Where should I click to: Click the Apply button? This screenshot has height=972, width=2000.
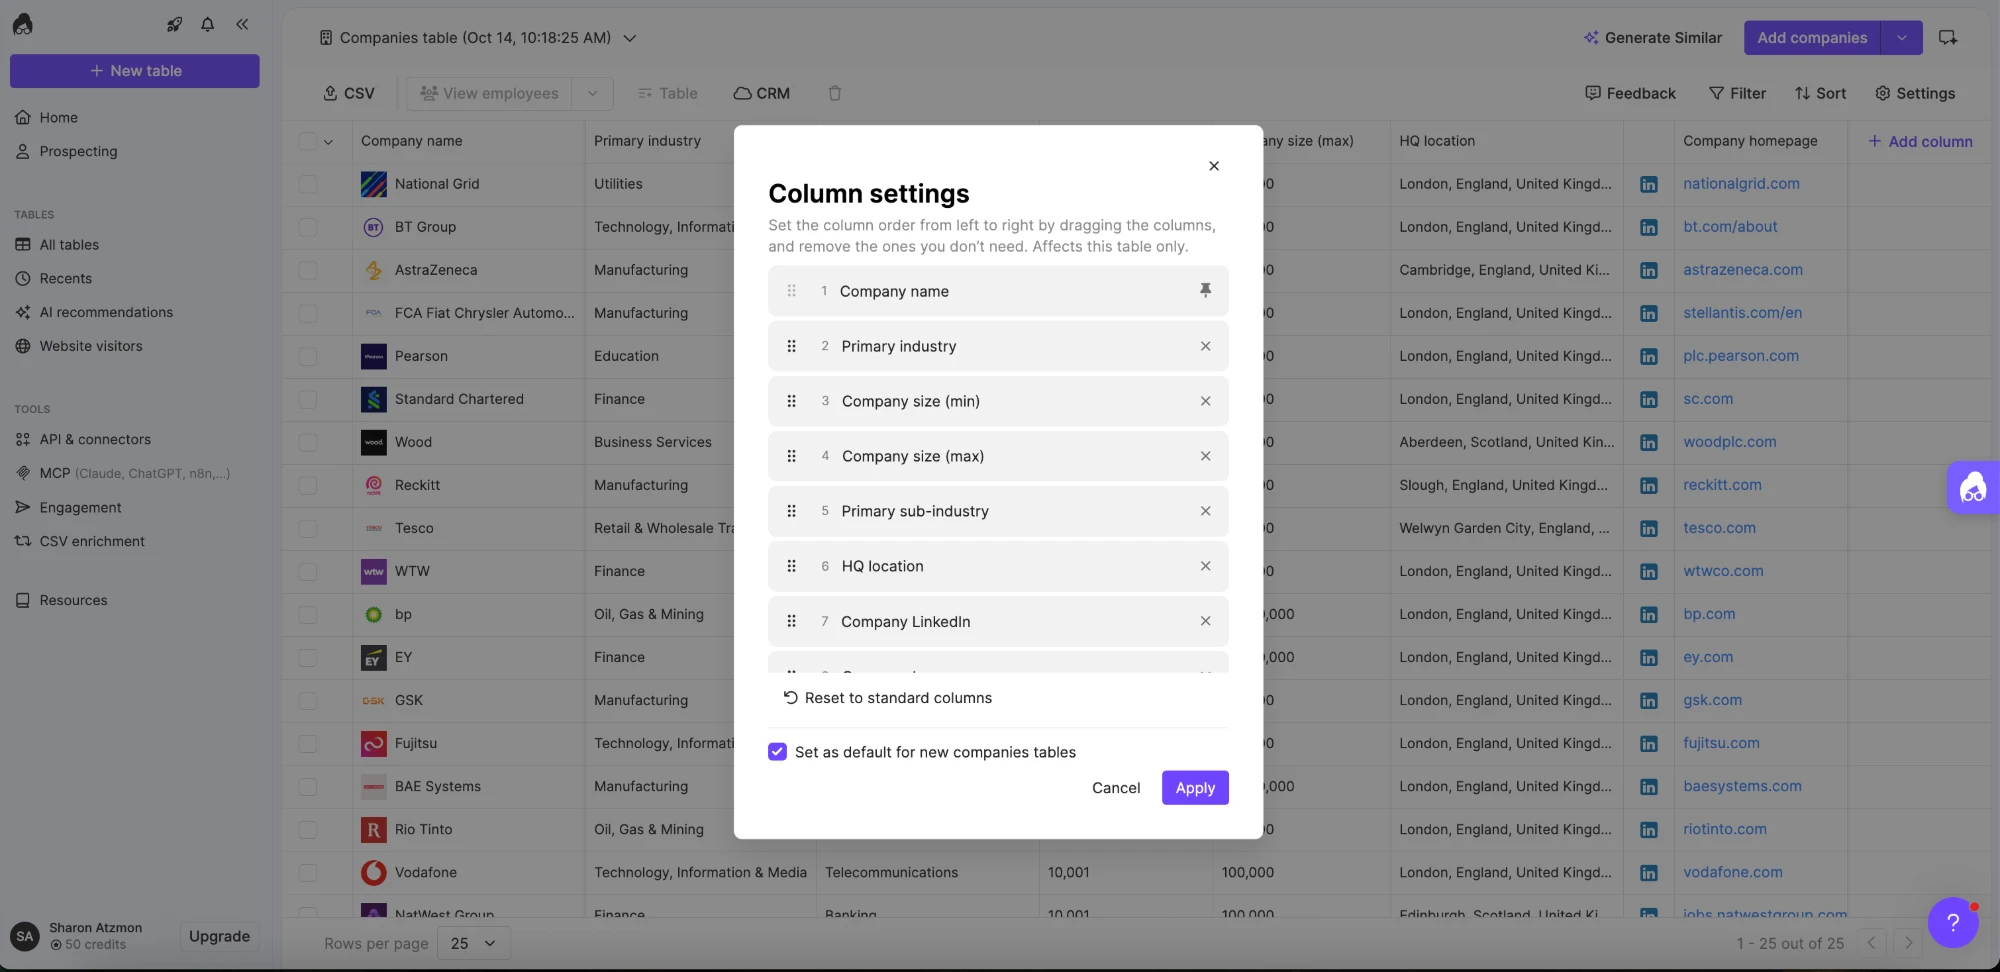pyautogui.click(x=1195, y=788)
